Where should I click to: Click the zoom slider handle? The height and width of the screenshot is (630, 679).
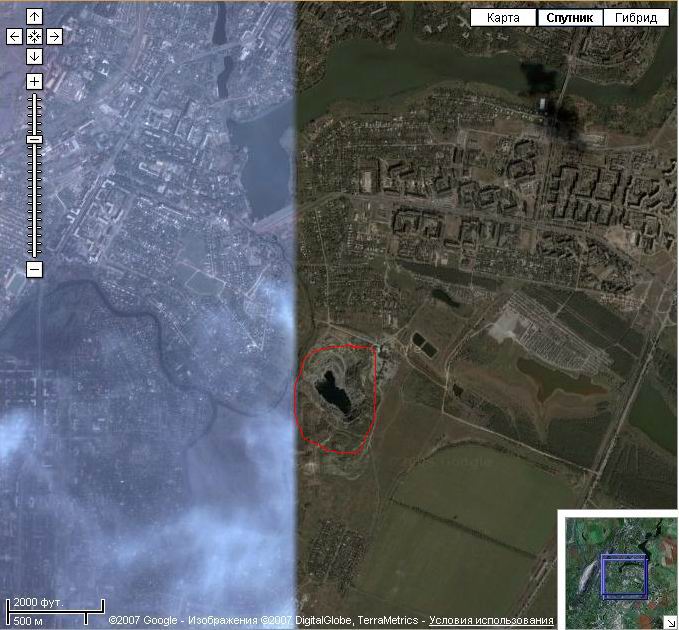point(34,140)
